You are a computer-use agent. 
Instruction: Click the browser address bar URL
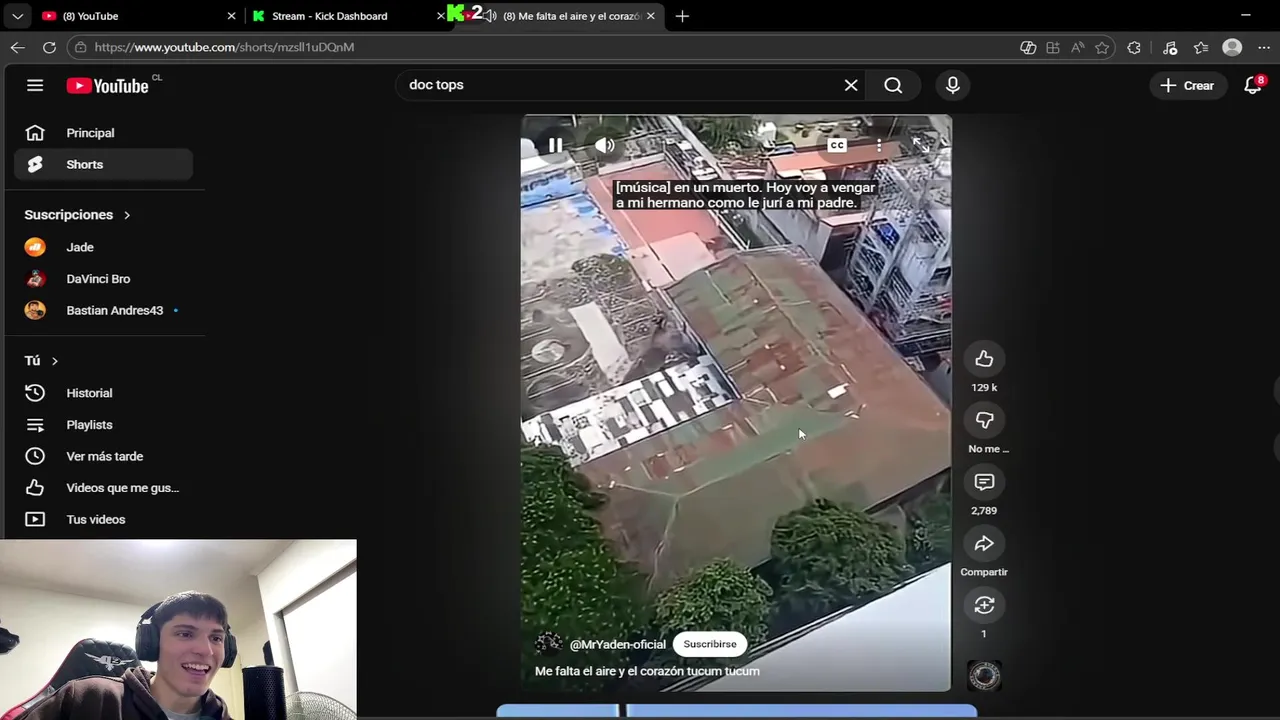pos(224,47)
